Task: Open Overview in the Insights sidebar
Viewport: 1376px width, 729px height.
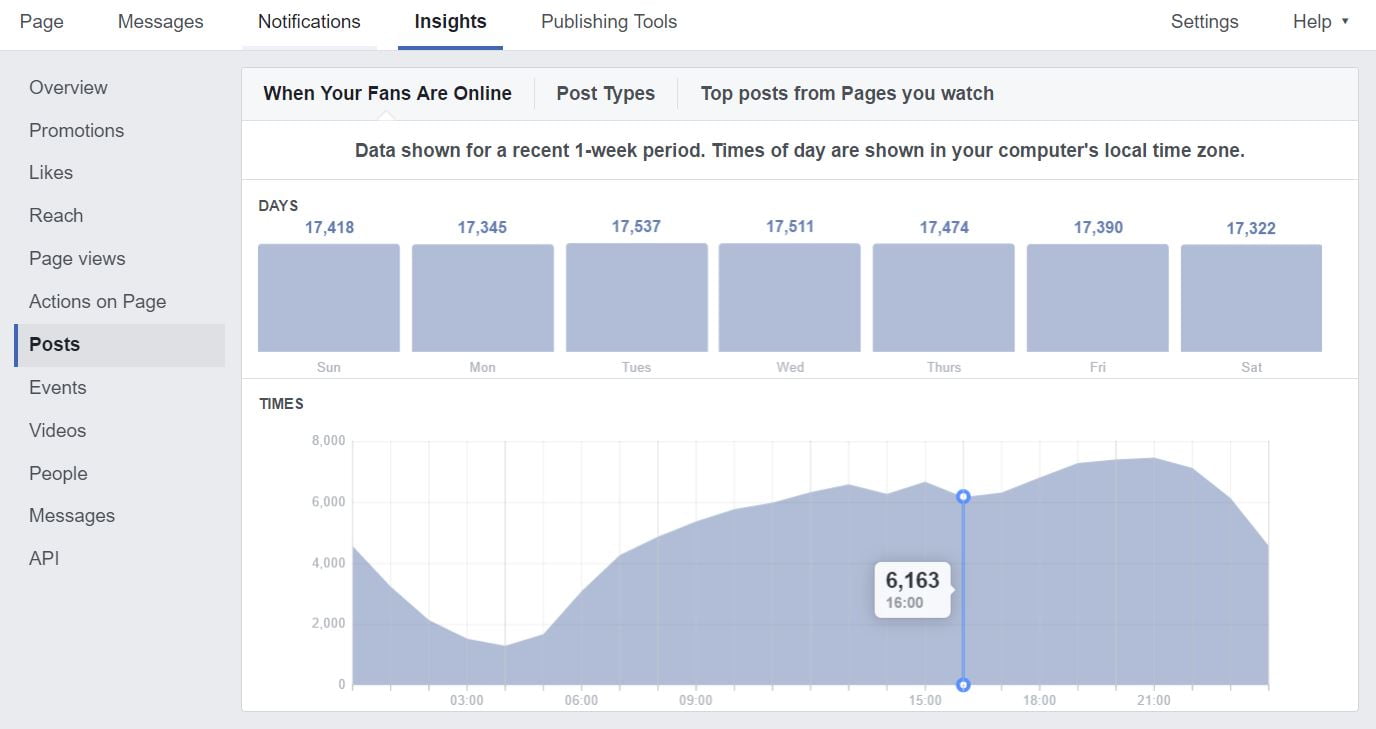Action: tap(68, 88)
